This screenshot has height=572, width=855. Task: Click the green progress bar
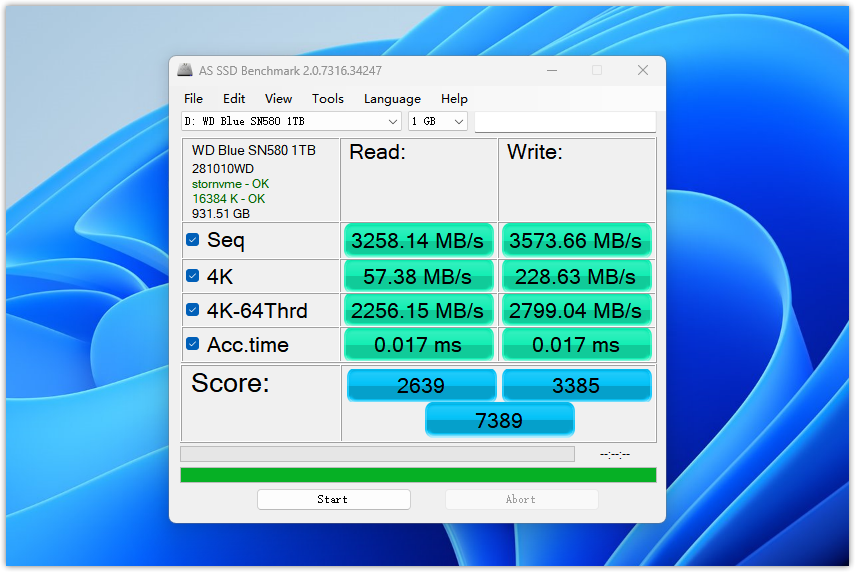tap(418, 475)
